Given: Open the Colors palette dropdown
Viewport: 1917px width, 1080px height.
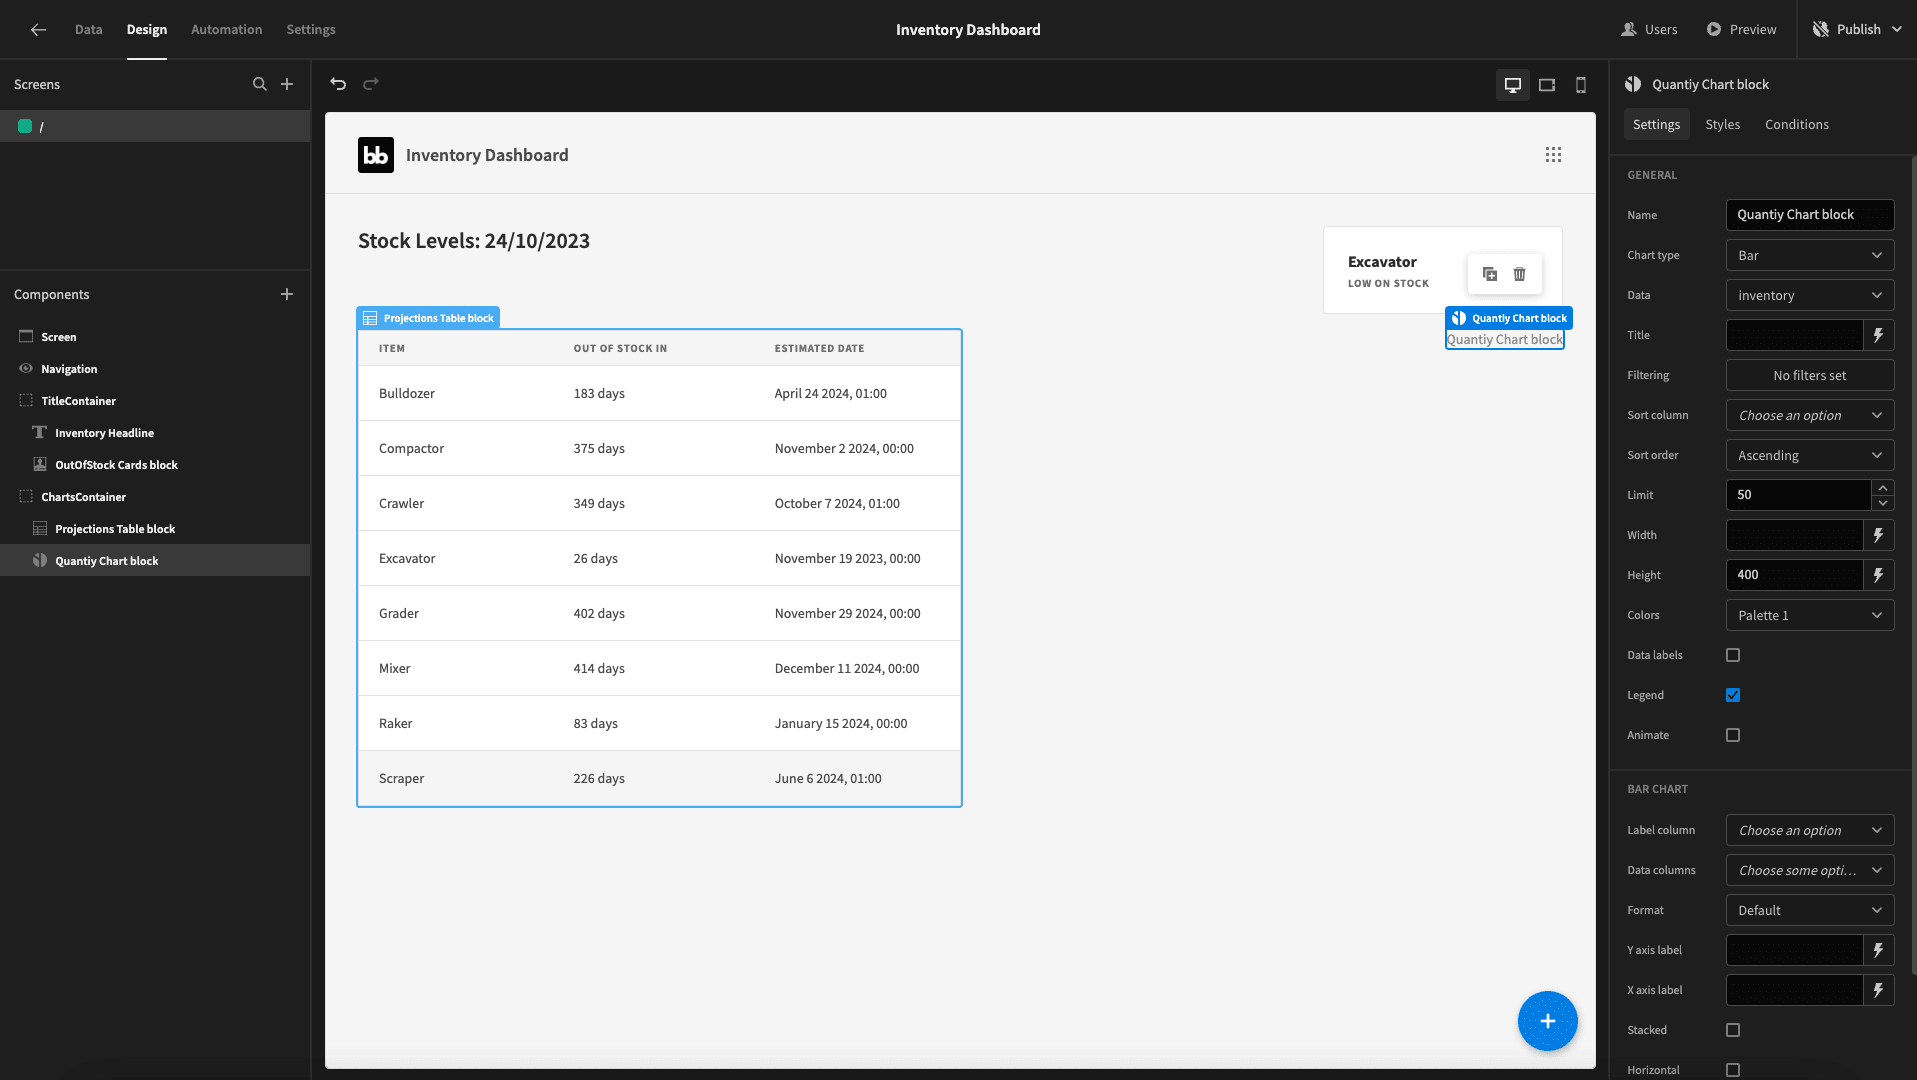Looking at the screenshot, I should click(x=1810, y=615).
